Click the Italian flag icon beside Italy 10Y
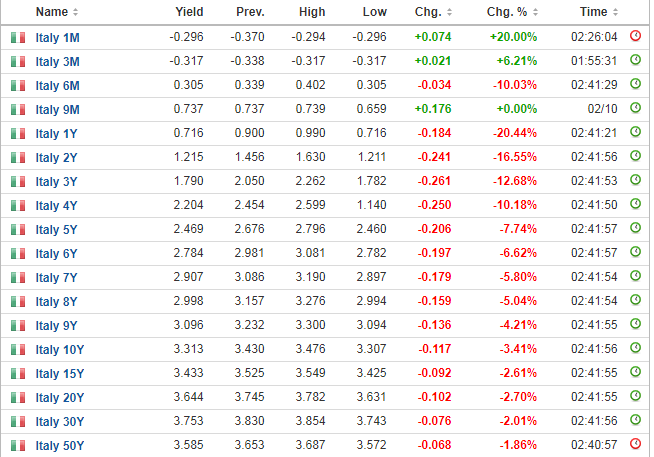 coord(18,349)
